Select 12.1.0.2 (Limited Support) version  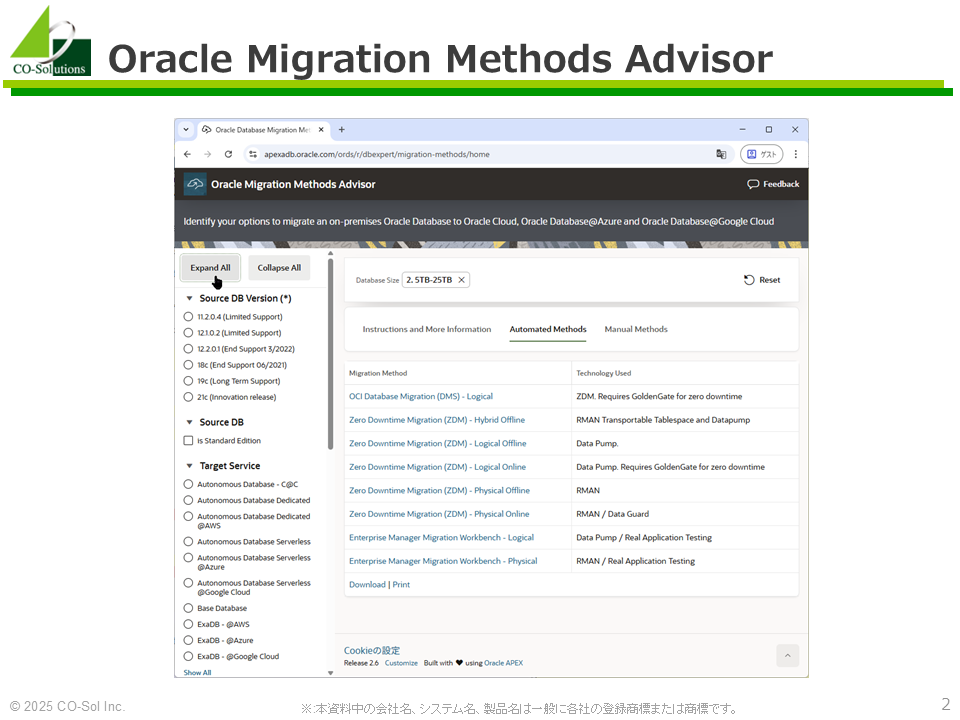click(189, 332)
